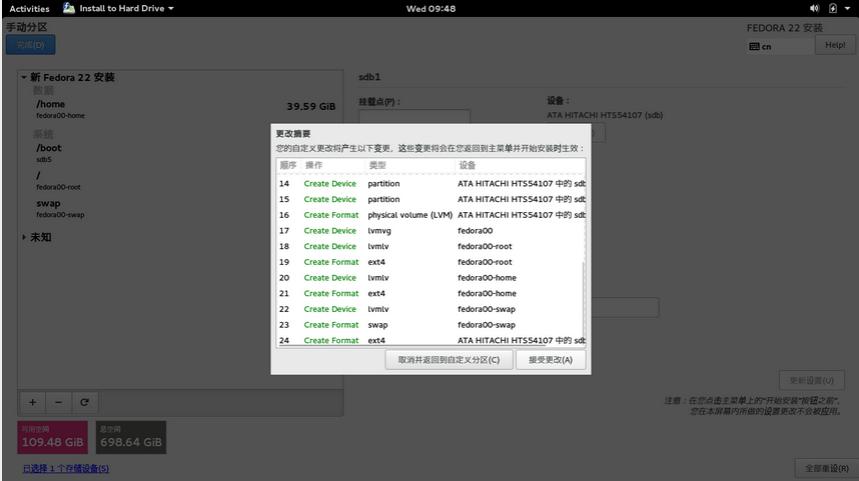Select row 16 physical volume (LVM)
The width and height of the screenshot is (859, 481).
tap(431, 215)
